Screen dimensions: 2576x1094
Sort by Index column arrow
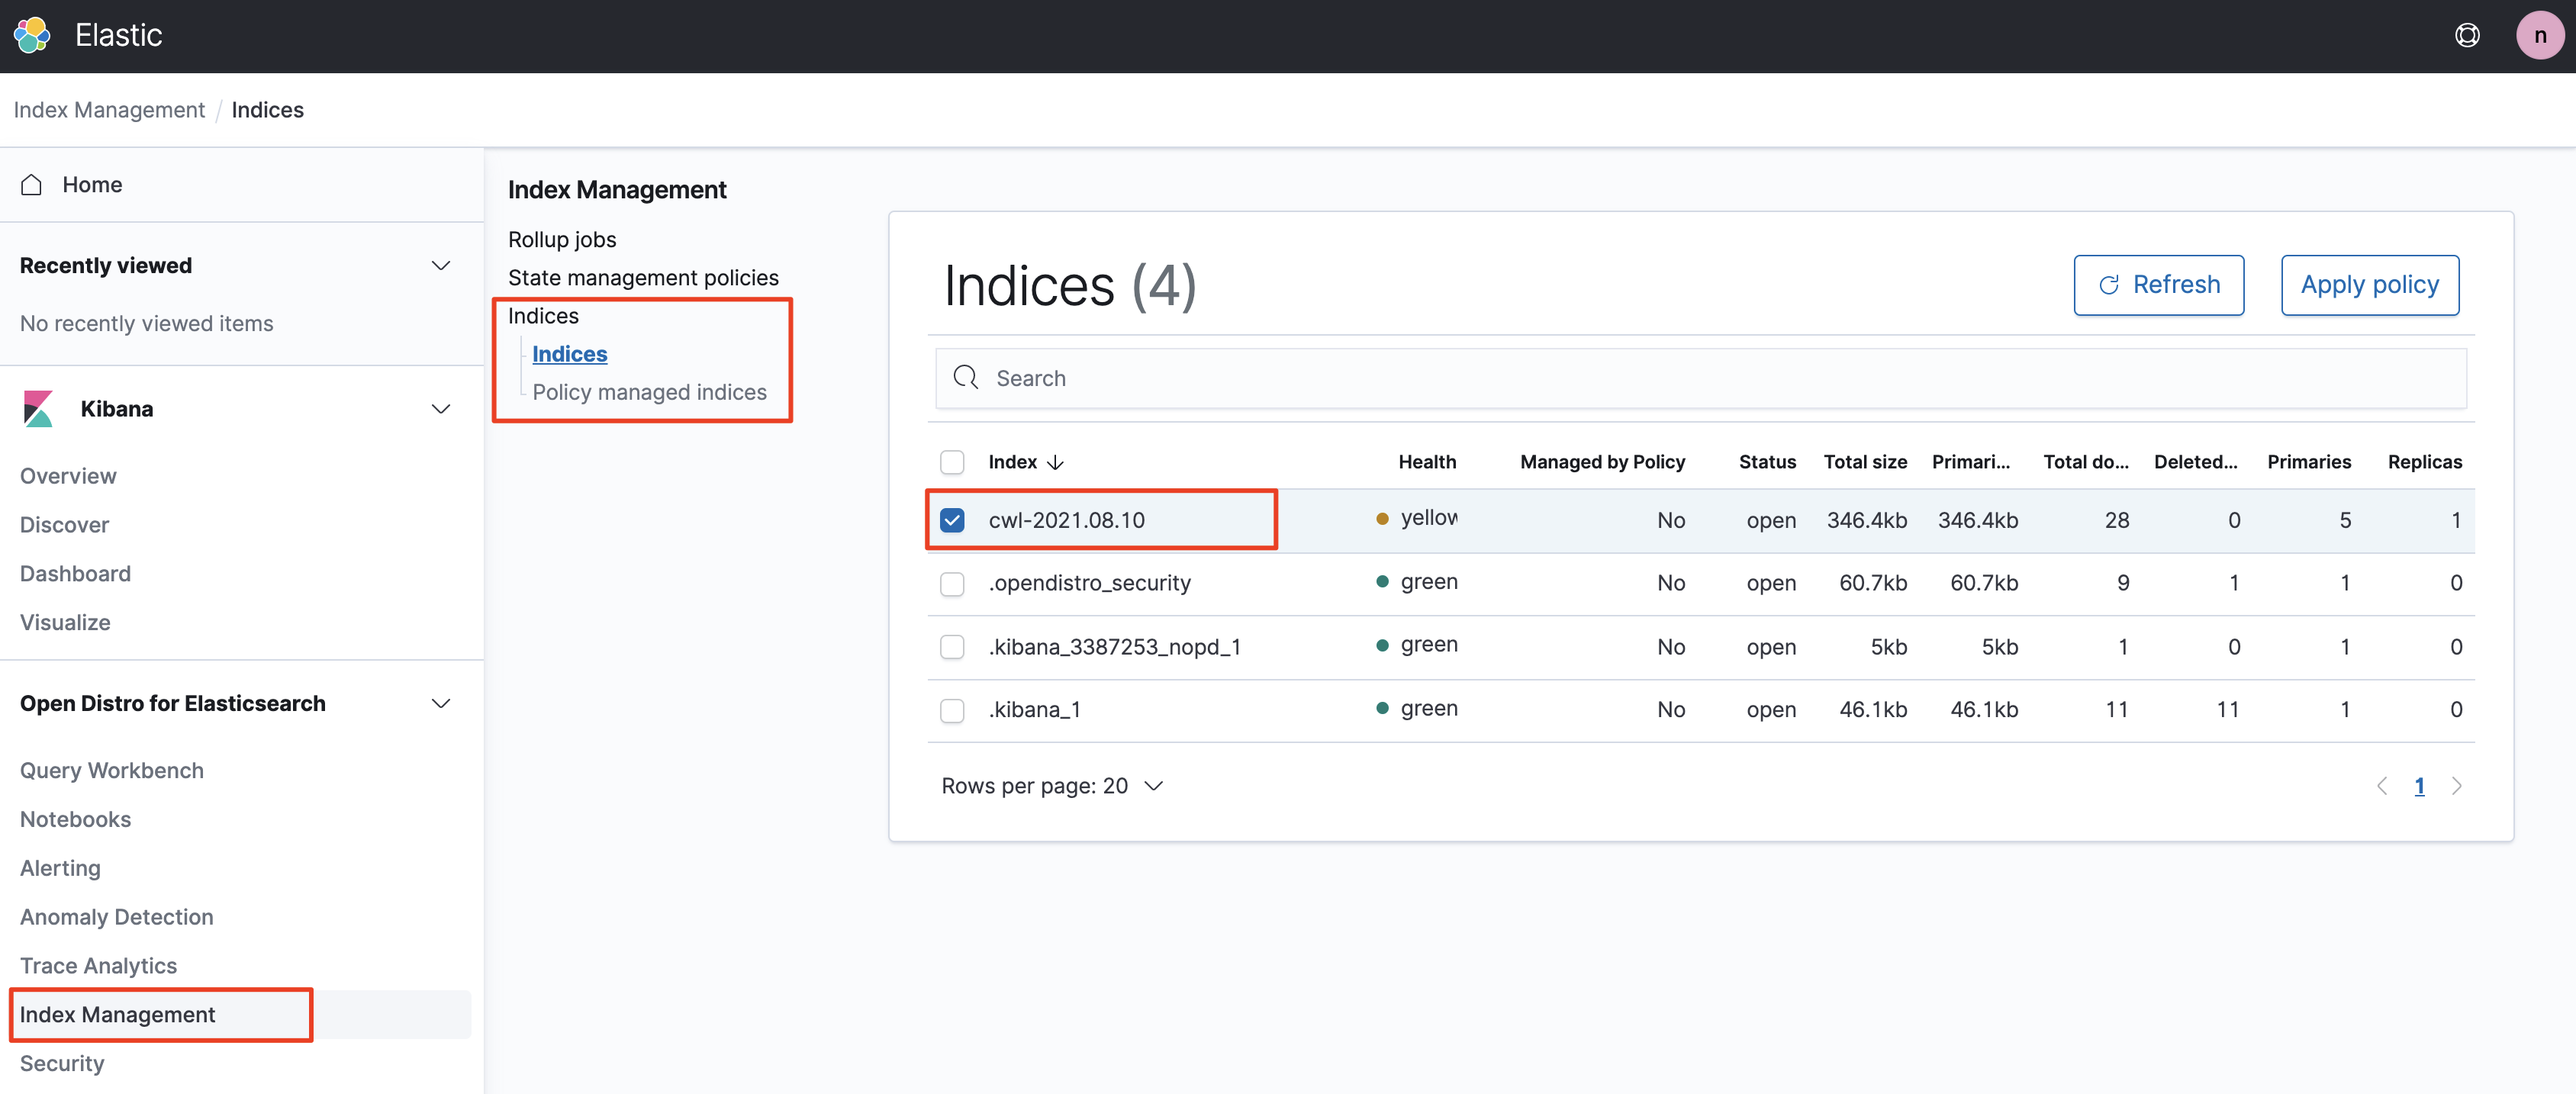tap(1055, 462)
